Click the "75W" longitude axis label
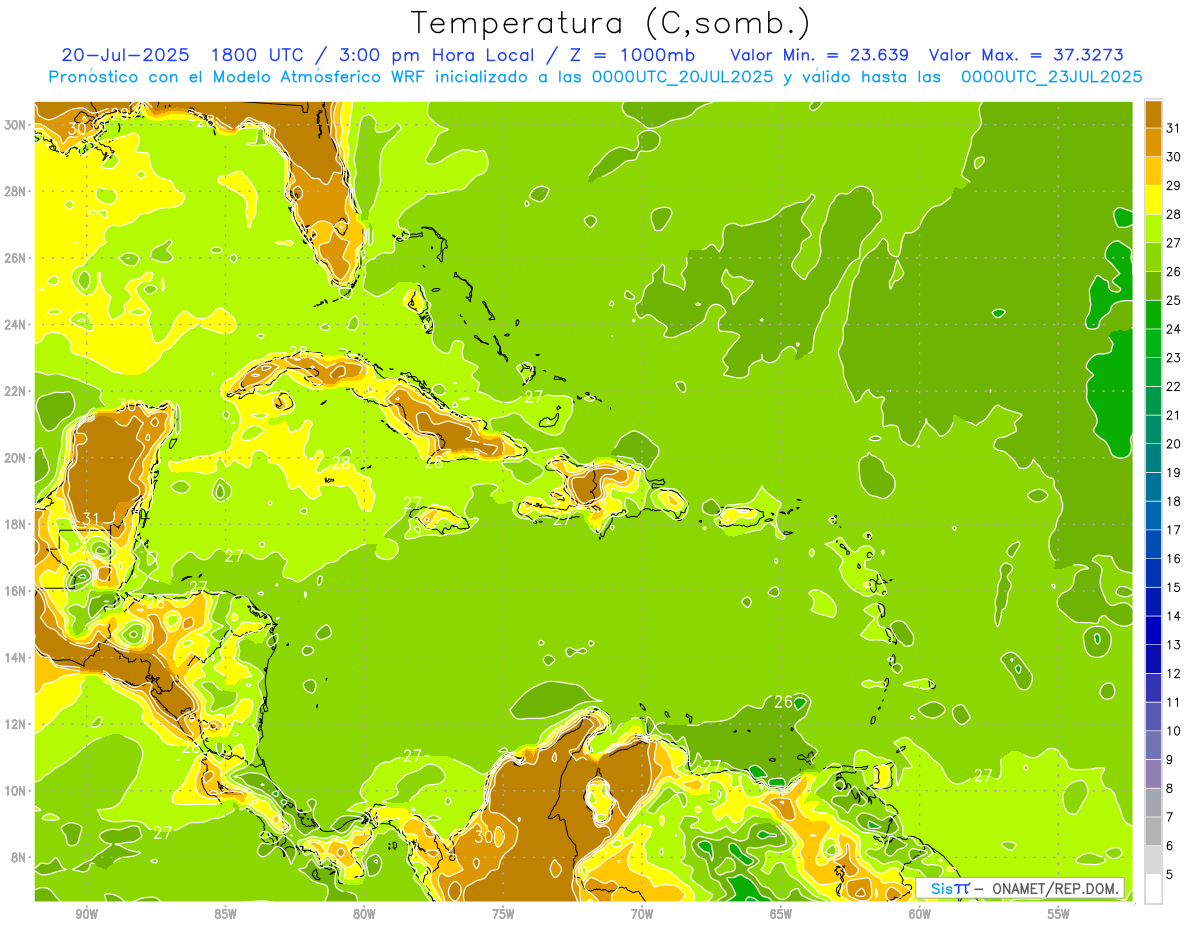 click(x=503, y=914)
